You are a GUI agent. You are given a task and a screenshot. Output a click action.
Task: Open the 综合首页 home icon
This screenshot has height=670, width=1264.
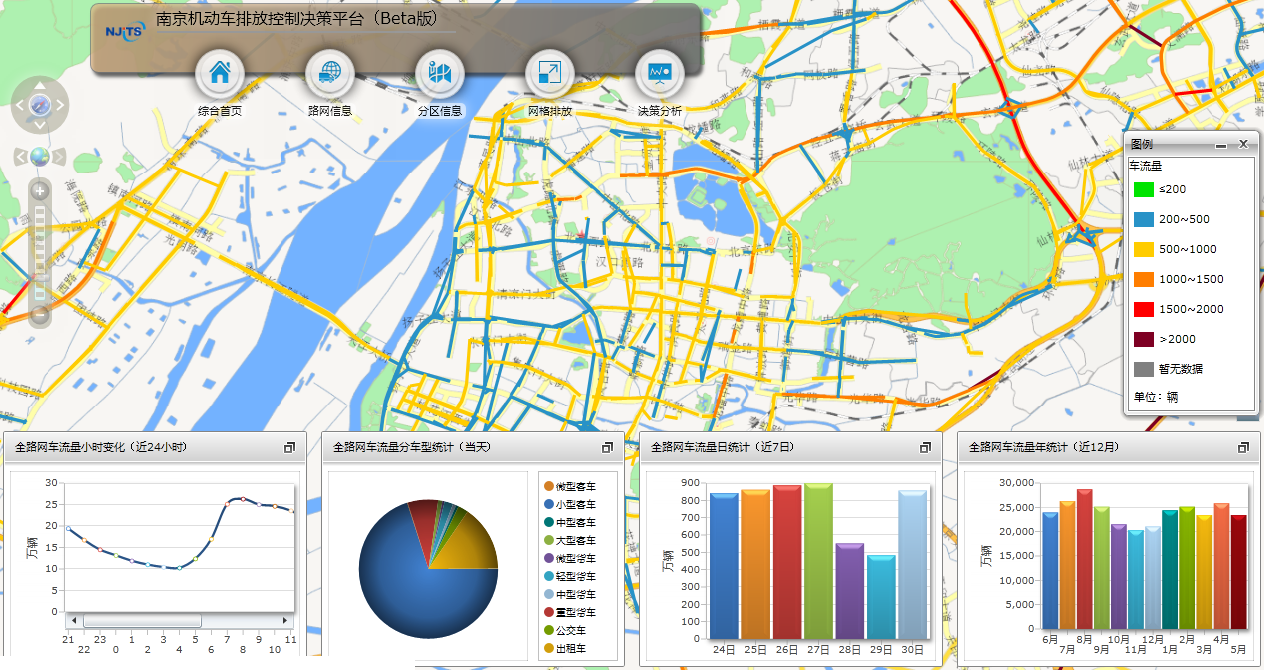click(220, 73)
